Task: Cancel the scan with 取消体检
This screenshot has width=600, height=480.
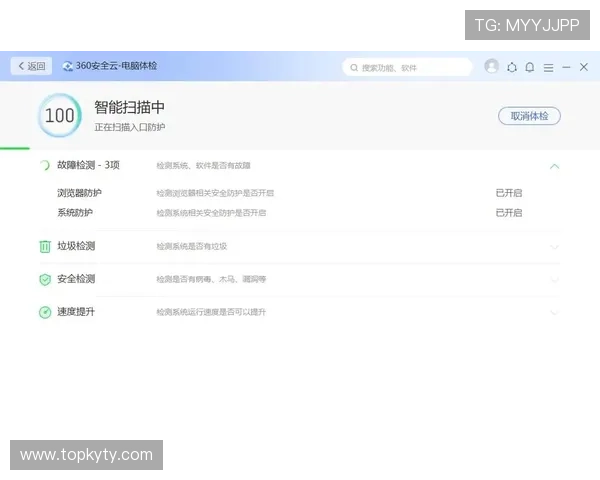Action: (x=529, y=116)
